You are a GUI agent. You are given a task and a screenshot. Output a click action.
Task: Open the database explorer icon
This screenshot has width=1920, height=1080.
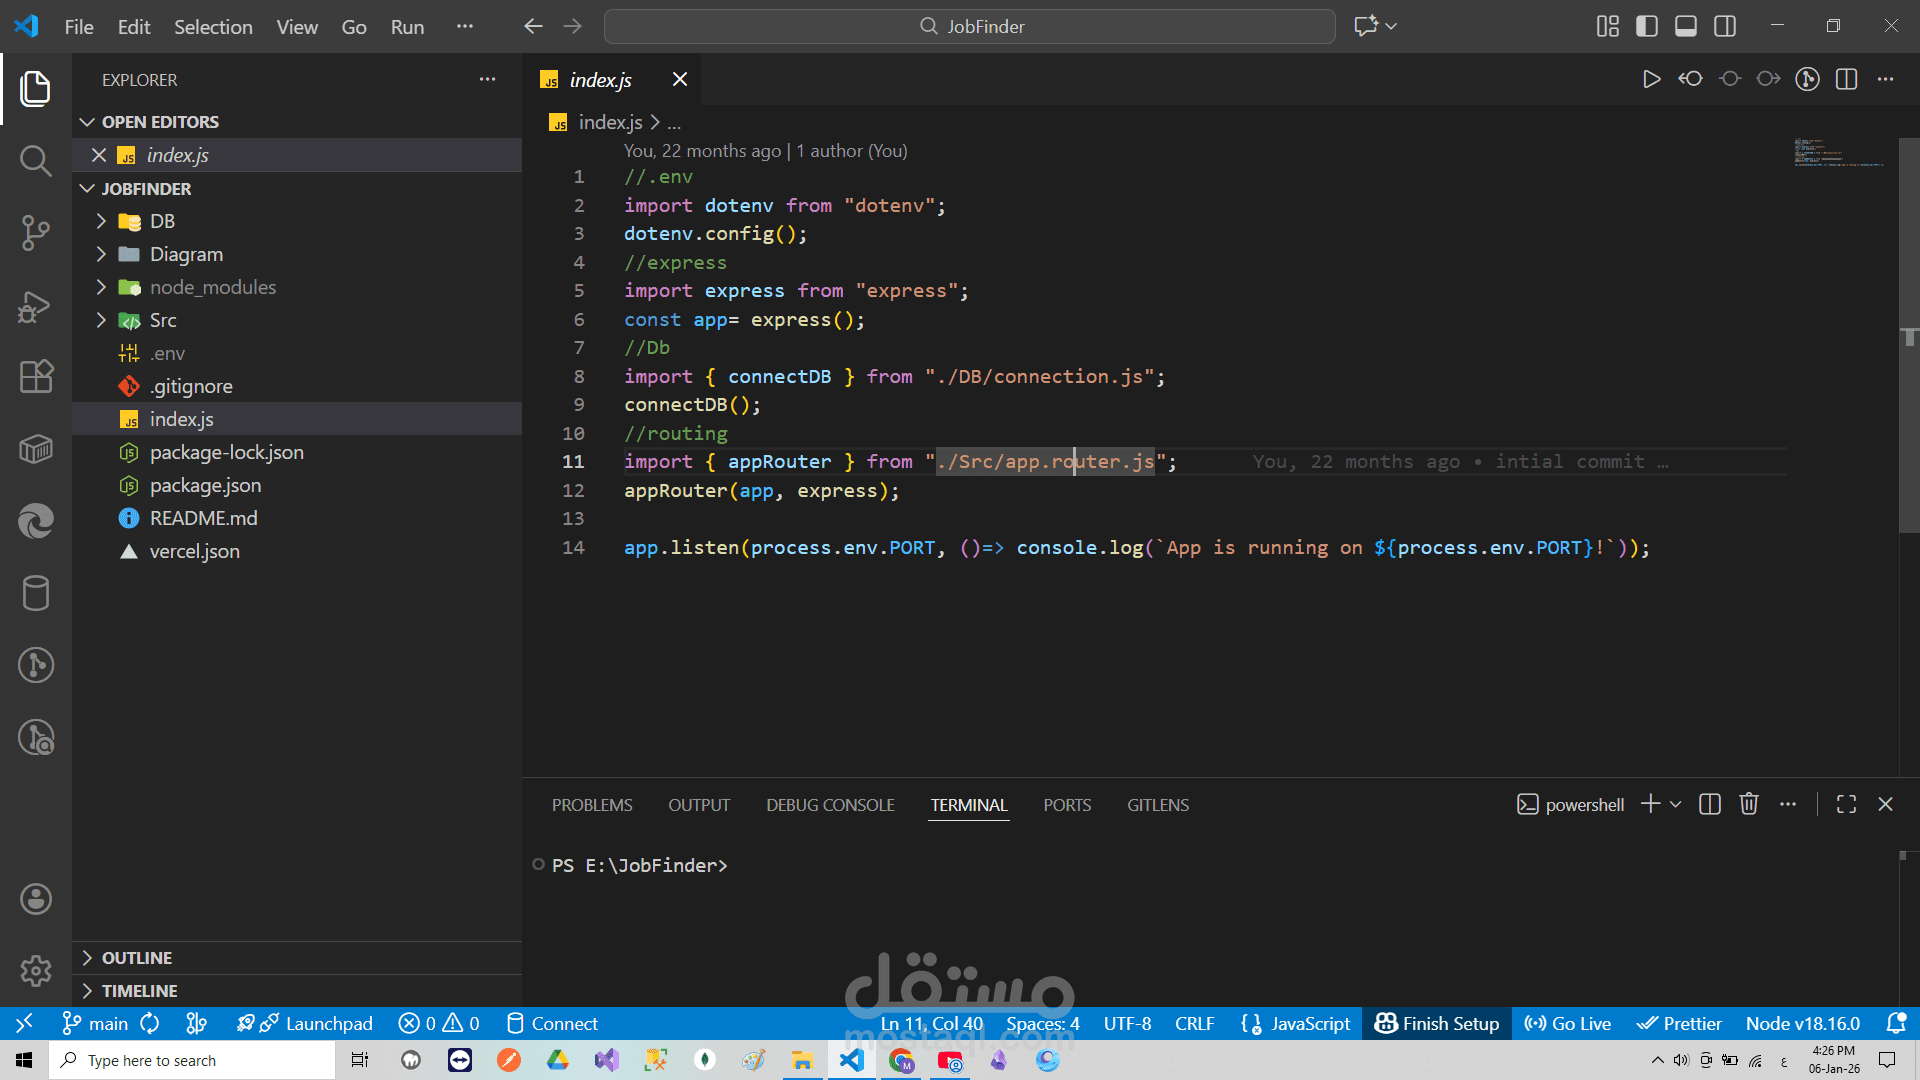[x=36, y=593]
